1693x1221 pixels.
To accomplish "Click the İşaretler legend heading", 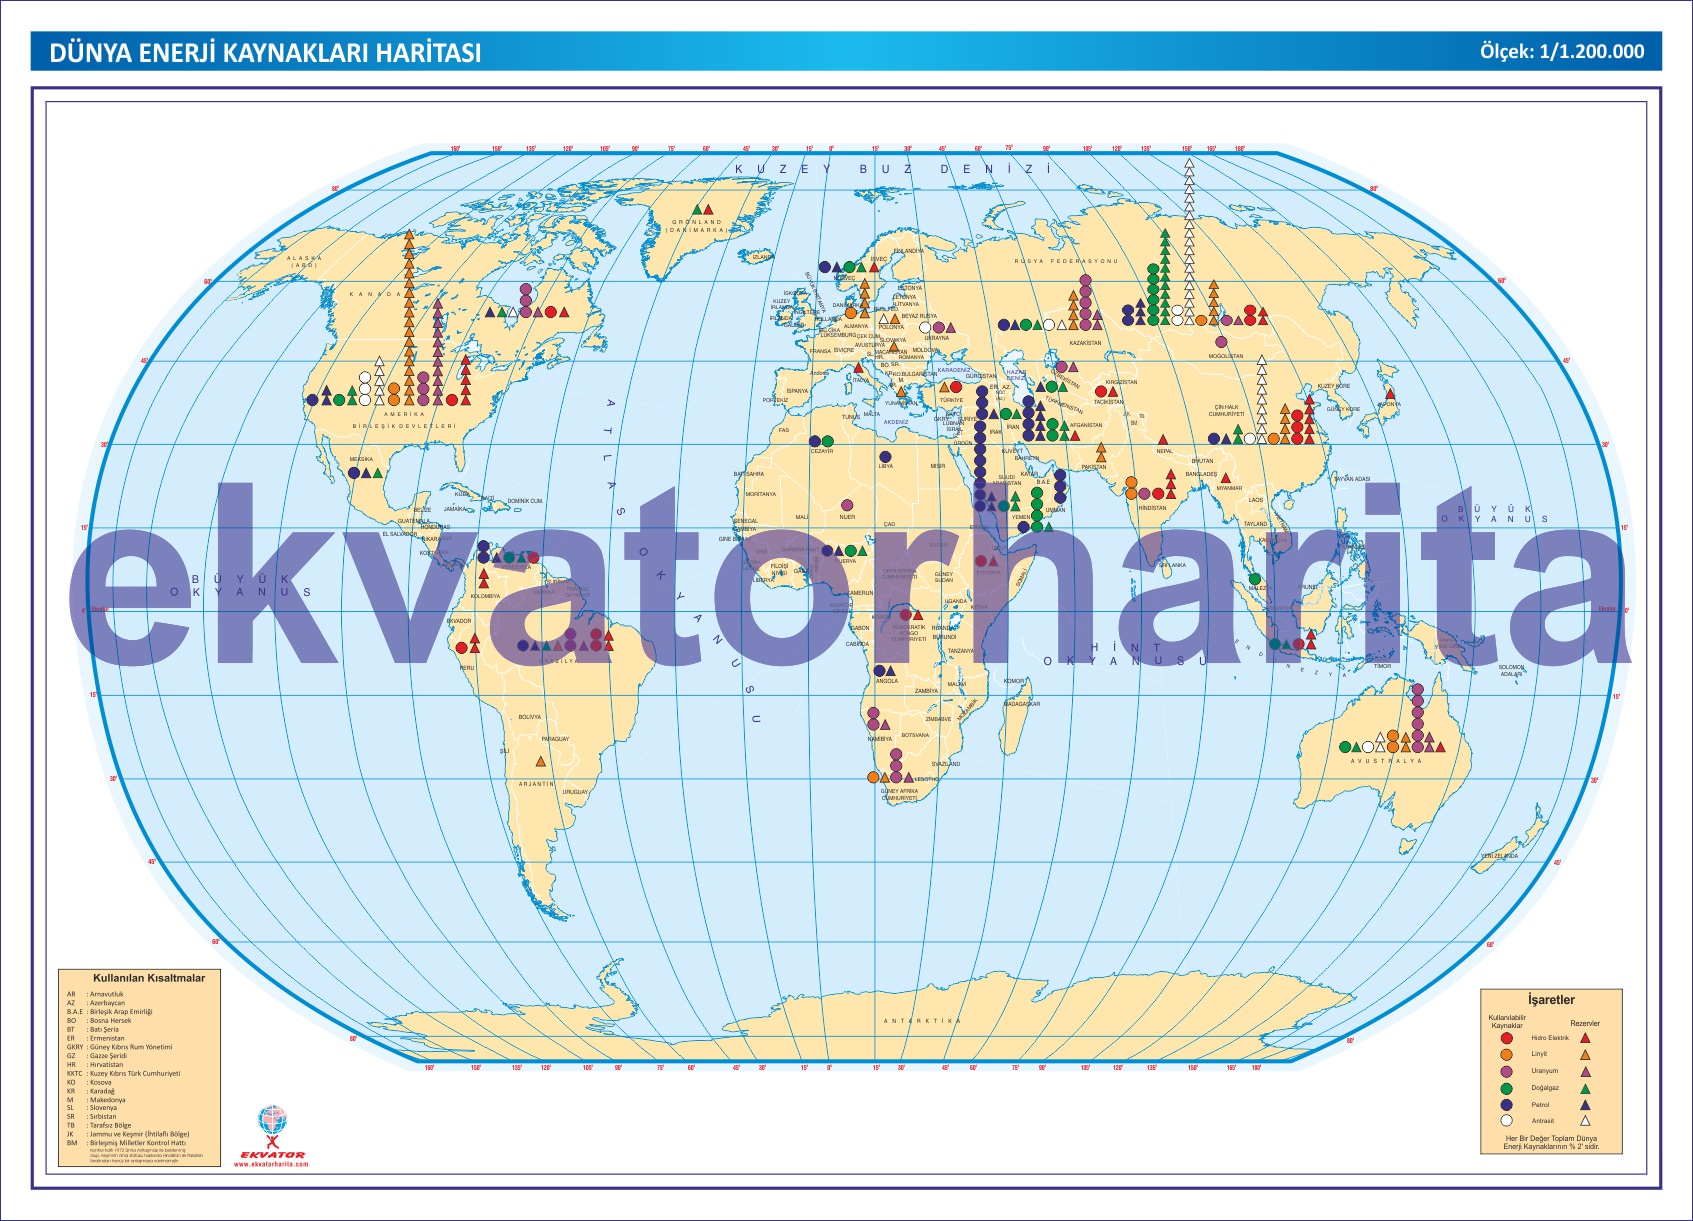I will tap(1551, 1000).
